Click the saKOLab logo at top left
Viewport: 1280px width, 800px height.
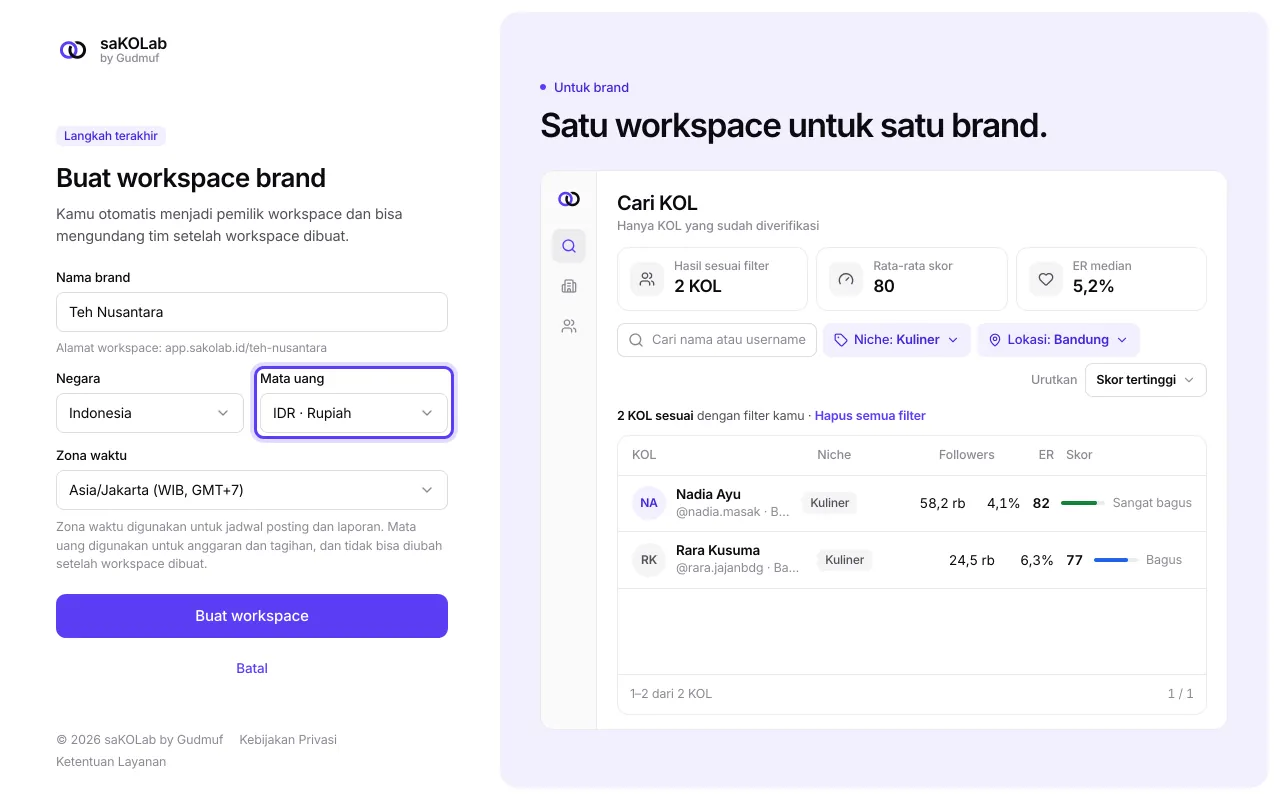73,50
